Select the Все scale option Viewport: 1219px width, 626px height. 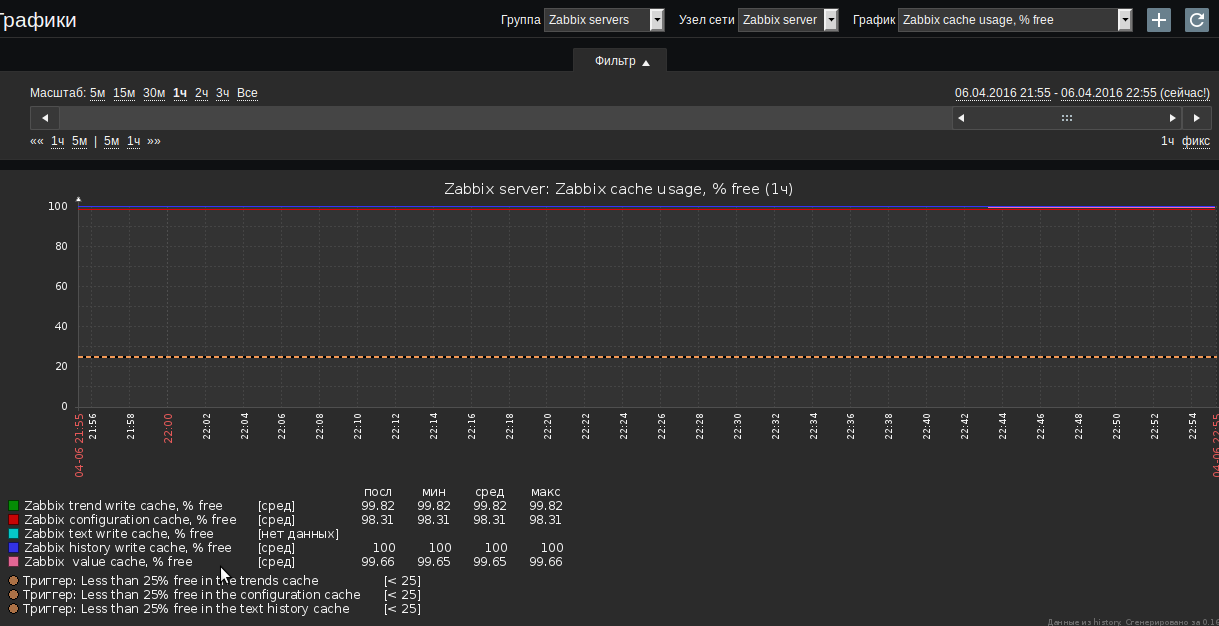pyautogui.click(x=247, y=93)
